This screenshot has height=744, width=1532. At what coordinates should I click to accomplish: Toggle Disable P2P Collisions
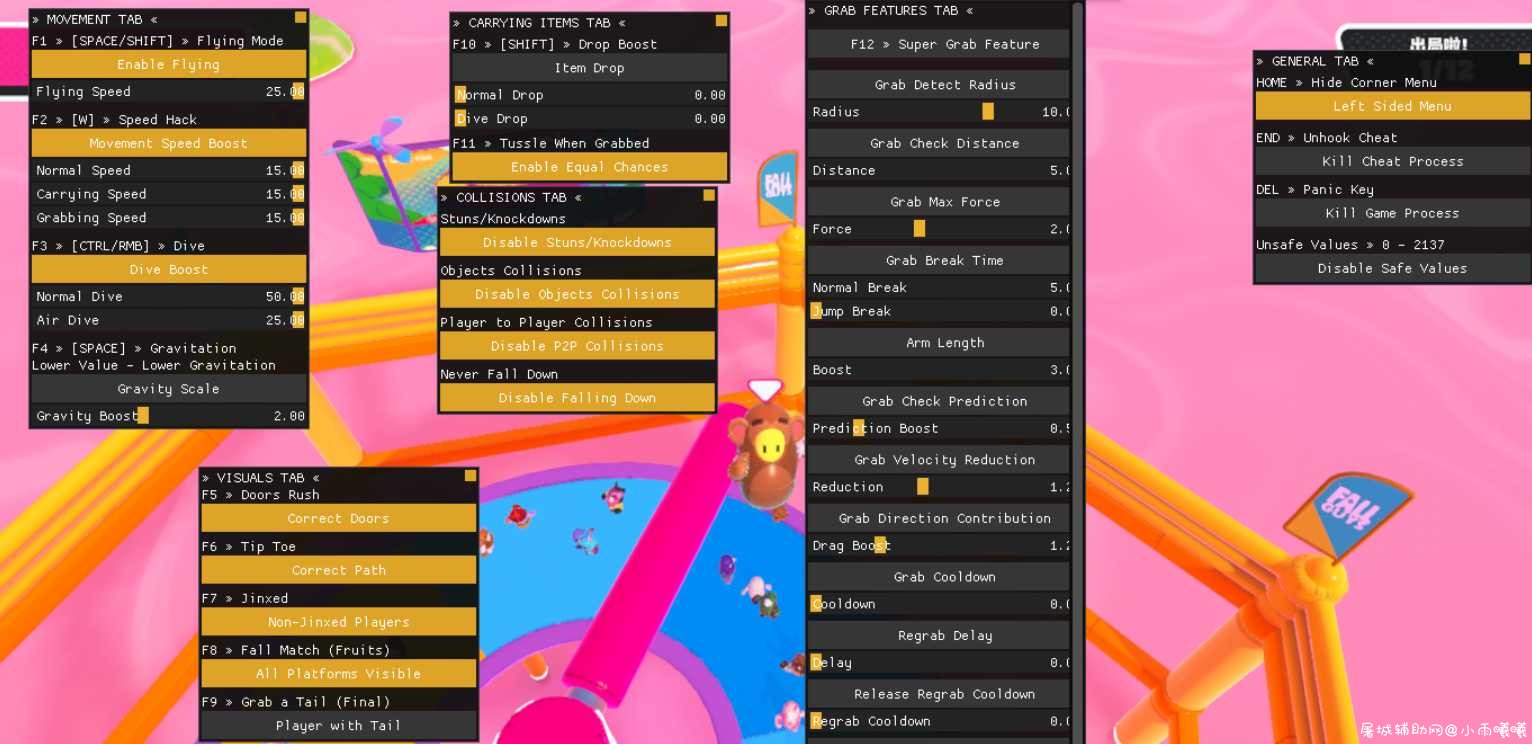[x=577, y=346]
